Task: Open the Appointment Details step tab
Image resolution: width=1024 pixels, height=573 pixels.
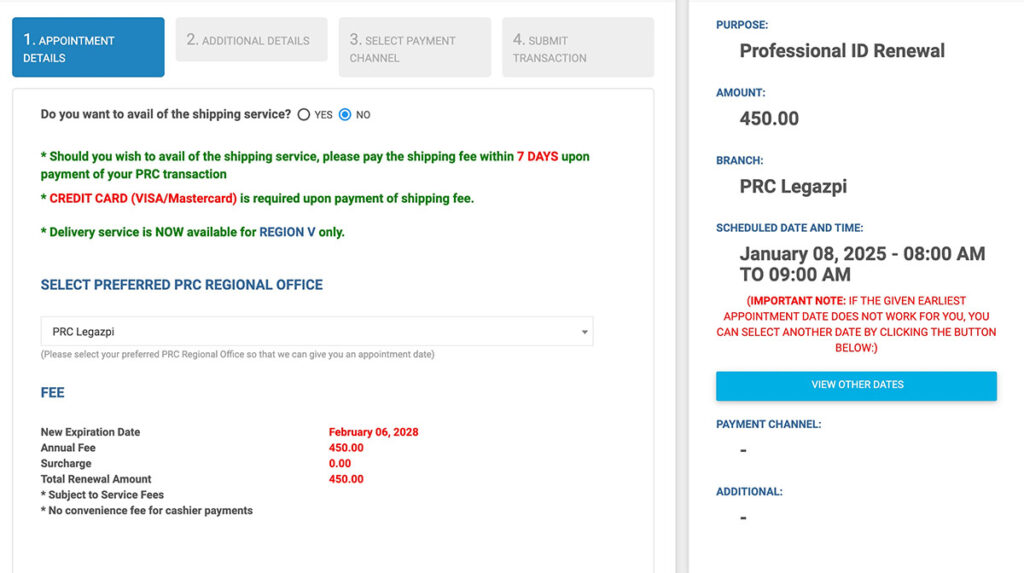Action: (x=88, y=48)
